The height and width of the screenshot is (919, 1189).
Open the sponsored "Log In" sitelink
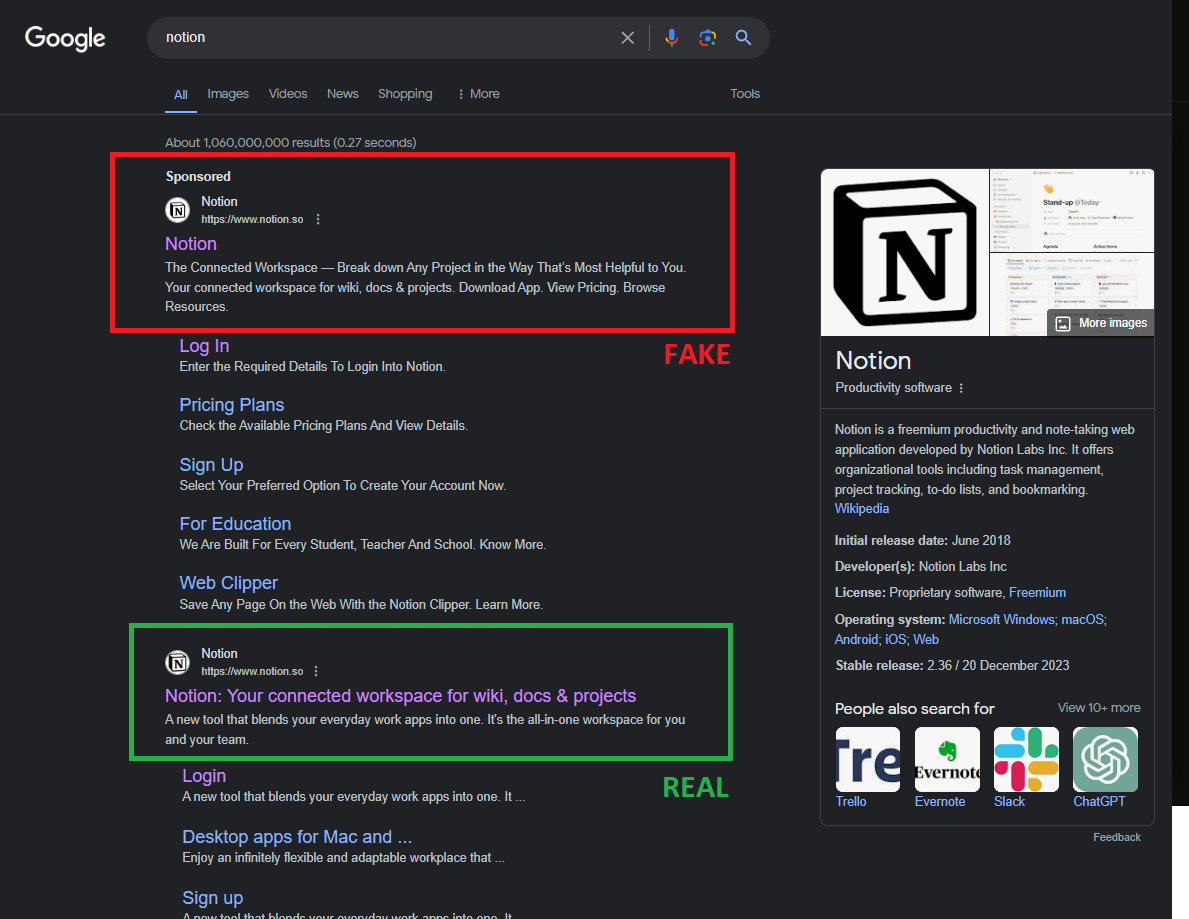point(204,346)
